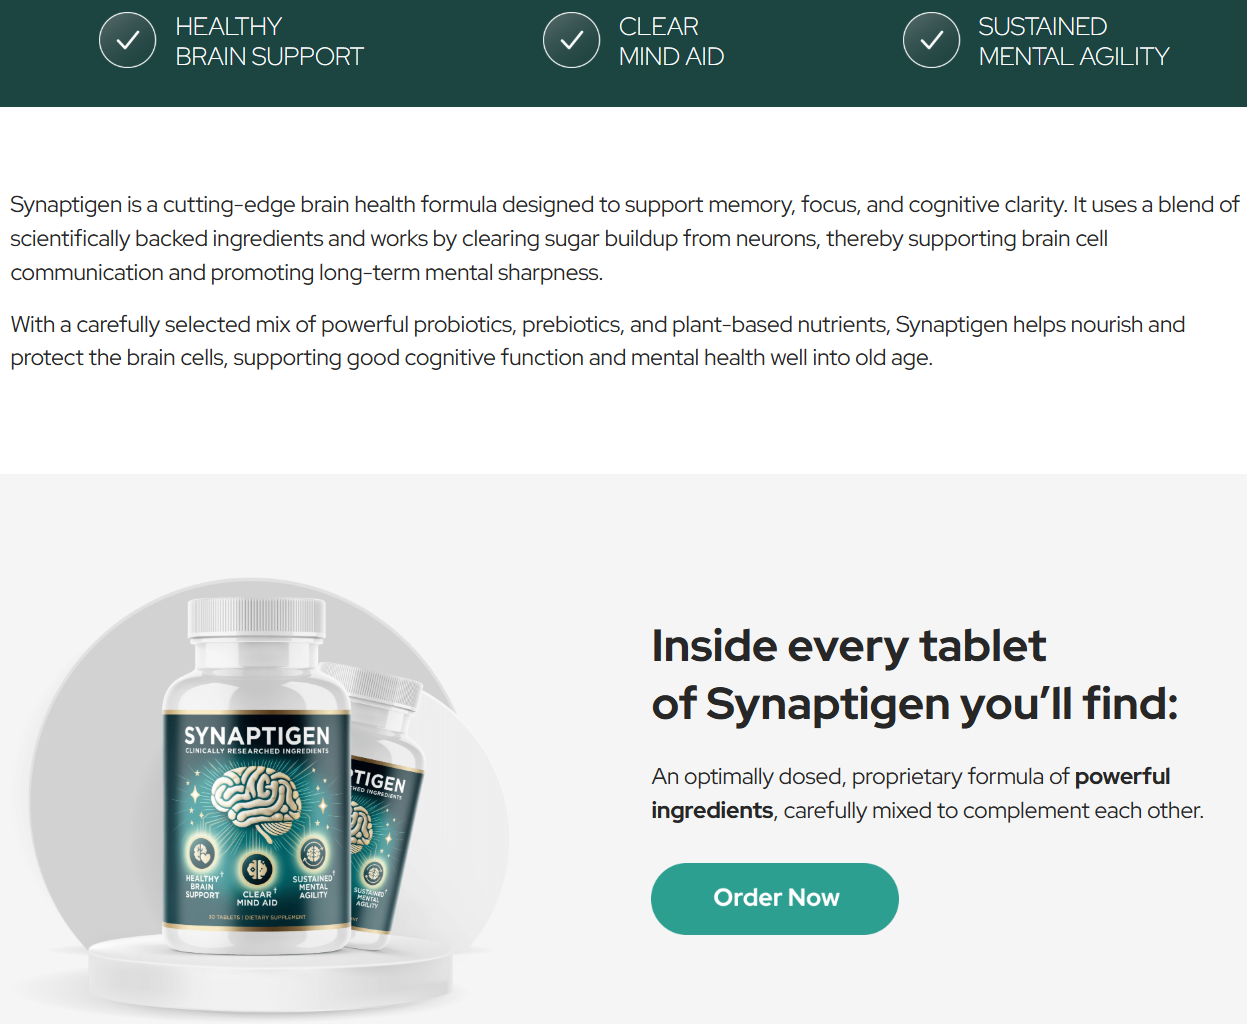Click the Sustained Mental Agility checkmark icon
The height and width of the screenshot is (1024, 1247).
tap(931, 40)
